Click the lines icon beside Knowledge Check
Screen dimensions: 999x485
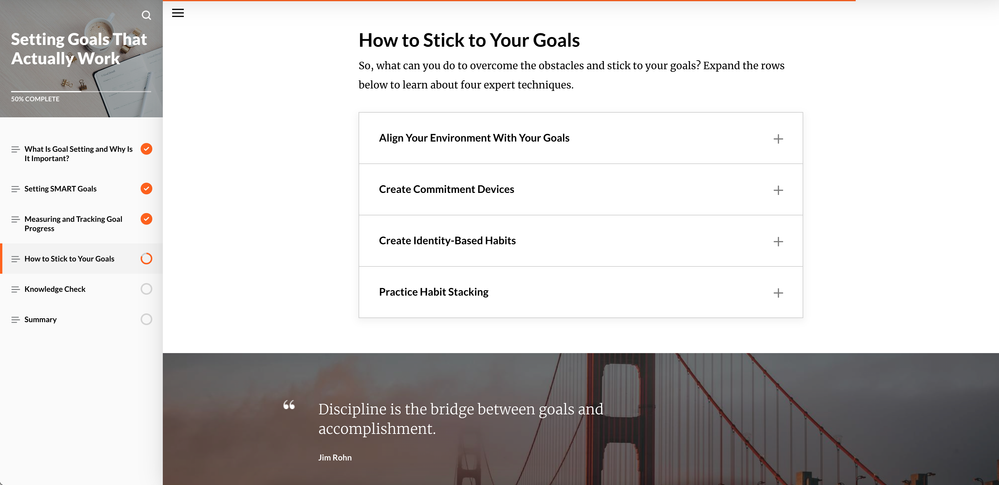15,289
